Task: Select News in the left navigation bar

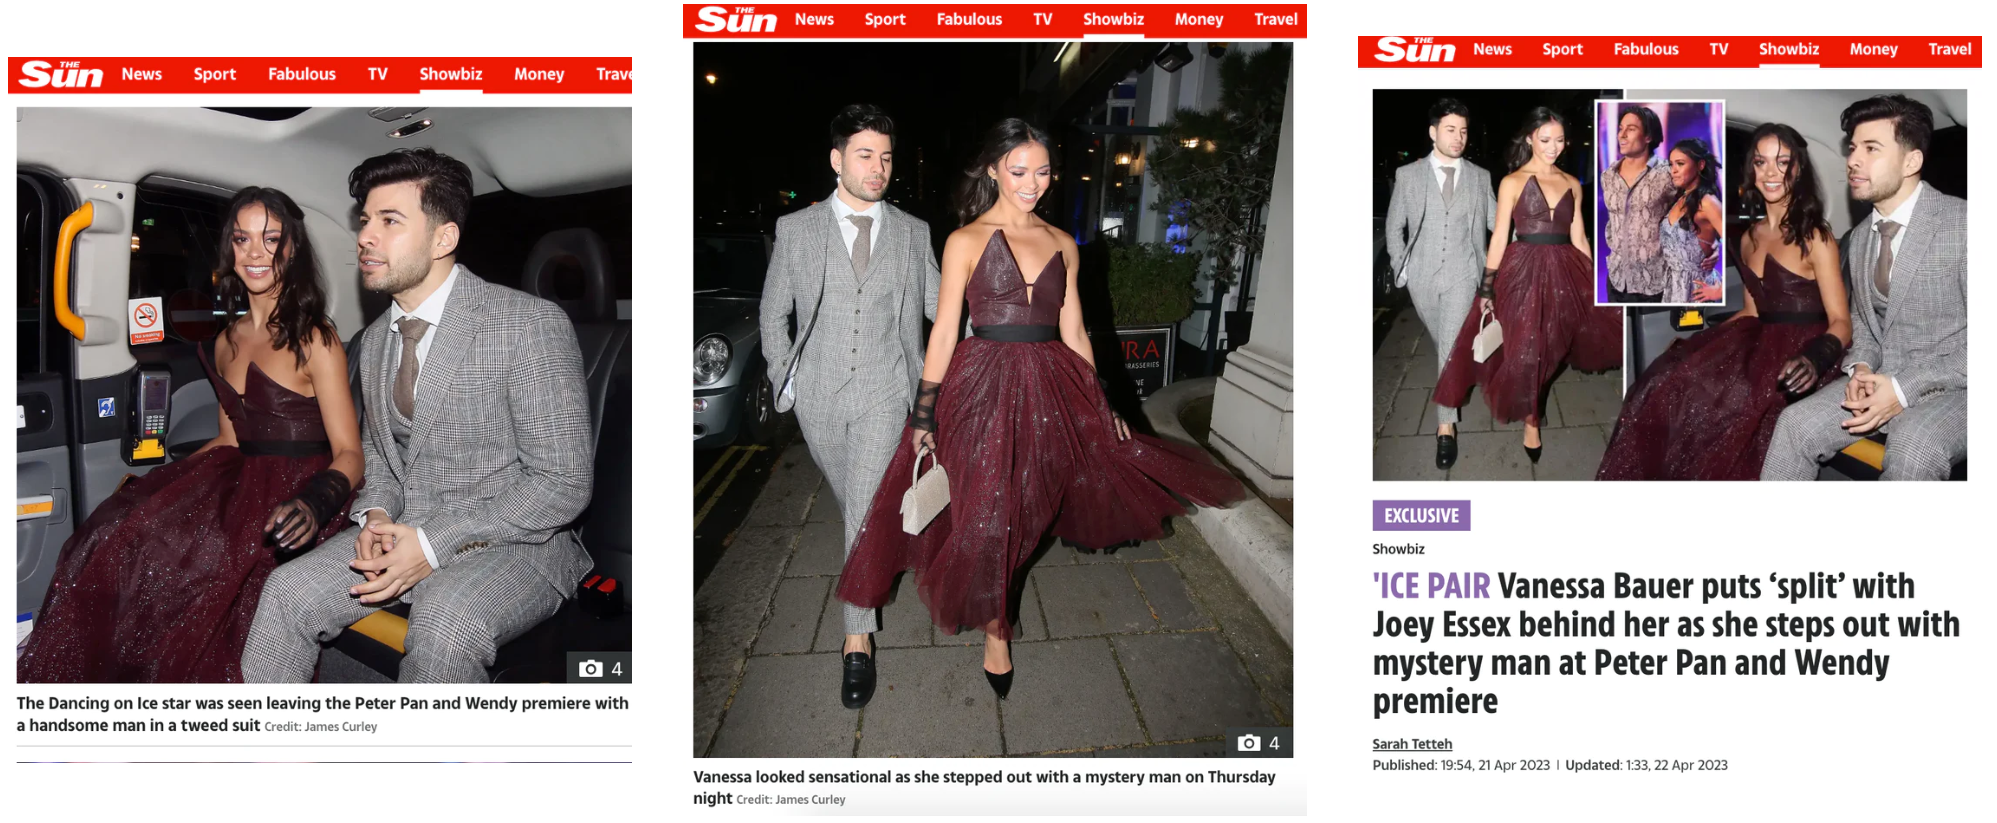Action: click(x=142, y=74)
